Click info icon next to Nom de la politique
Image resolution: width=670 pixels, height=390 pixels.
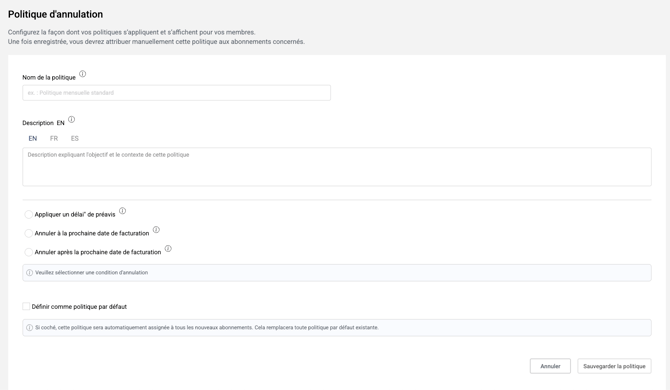82,74
